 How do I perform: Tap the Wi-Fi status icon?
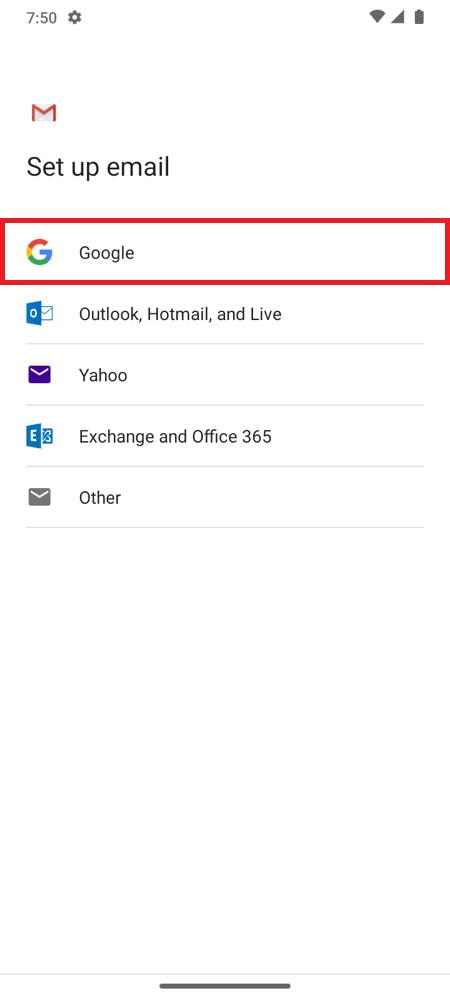coord(377,17)
